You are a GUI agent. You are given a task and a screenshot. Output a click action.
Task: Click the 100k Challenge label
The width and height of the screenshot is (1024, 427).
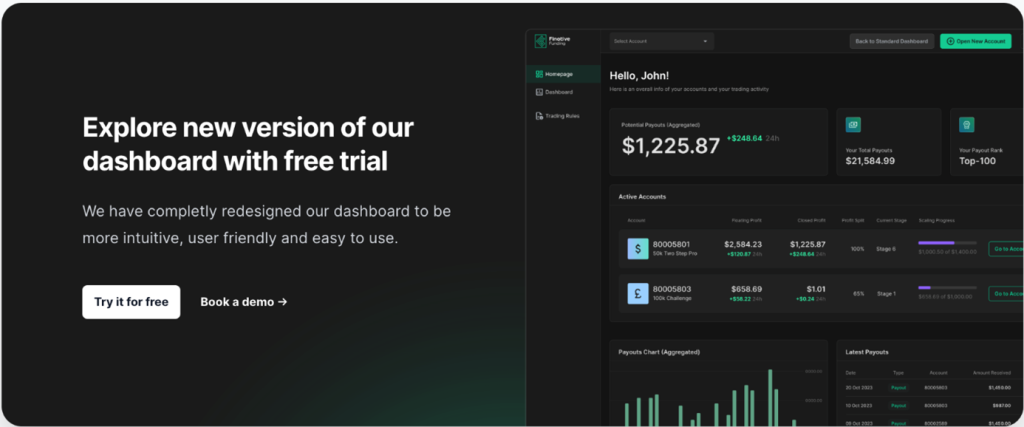(672, 298)
